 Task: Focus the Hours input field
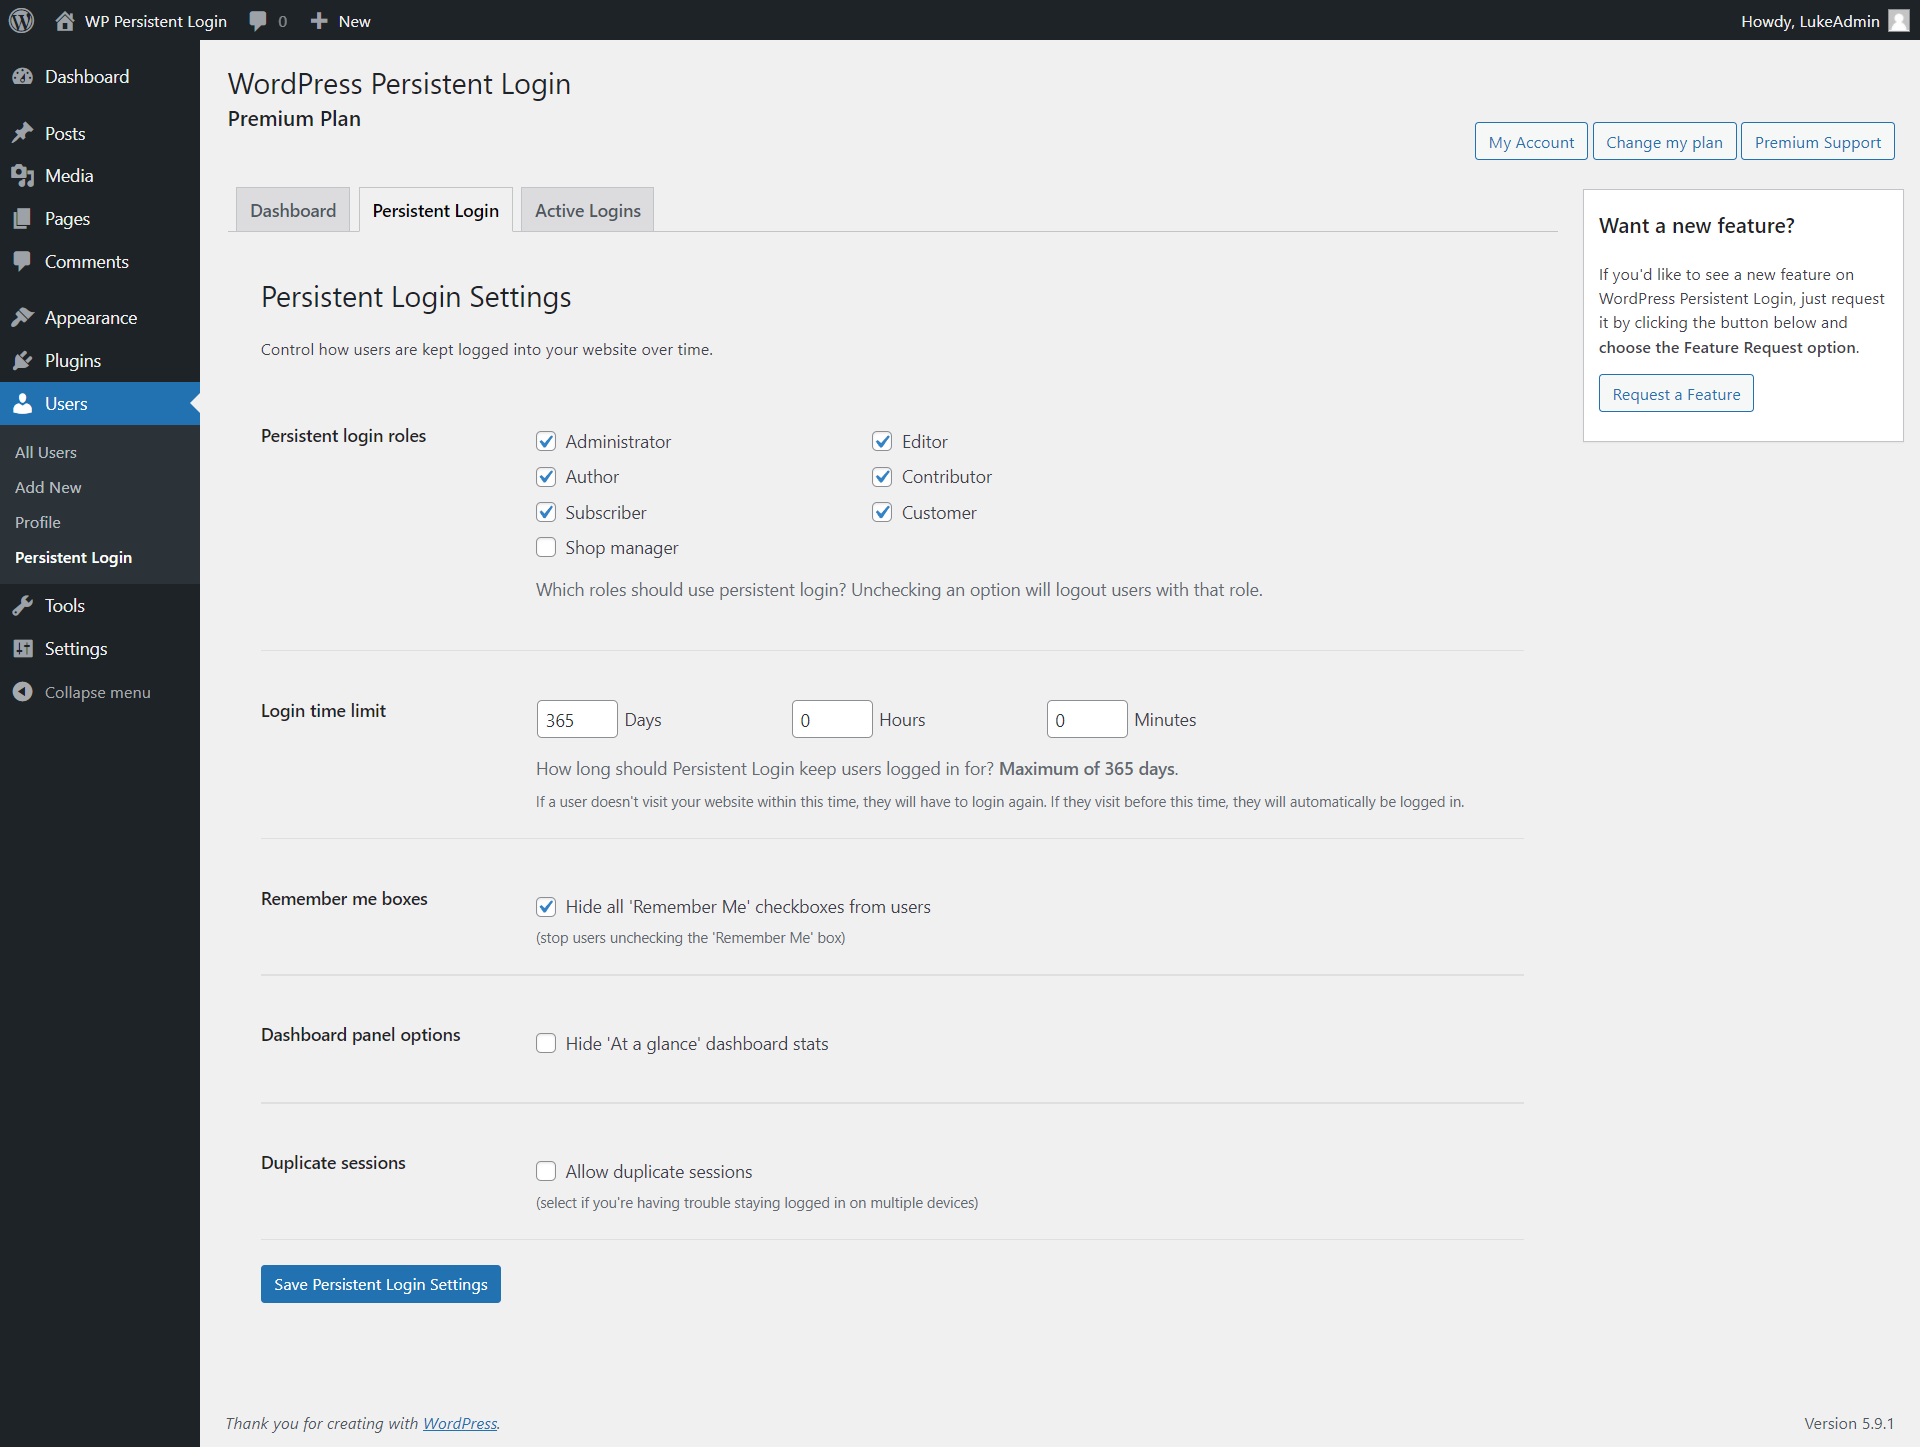[x=832, y=719]
